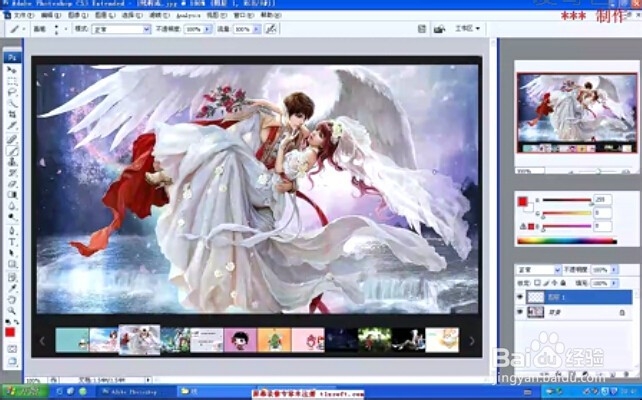
Task: Select the 图层 1 layer row
Action: click(574, 297)
